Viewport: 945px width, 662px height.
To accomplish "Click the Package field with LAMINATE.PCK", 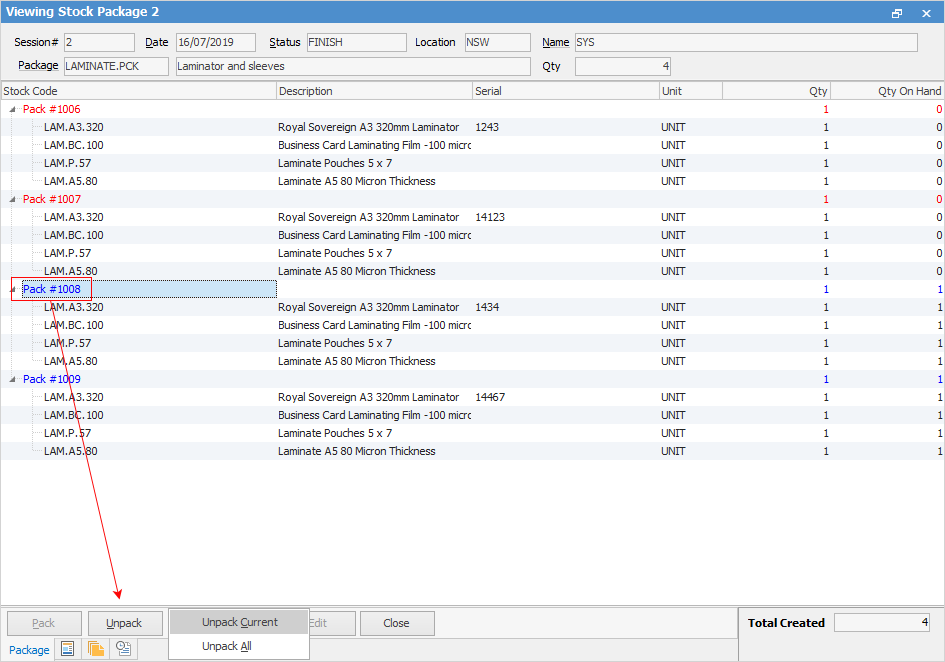I will coord(116,67).
